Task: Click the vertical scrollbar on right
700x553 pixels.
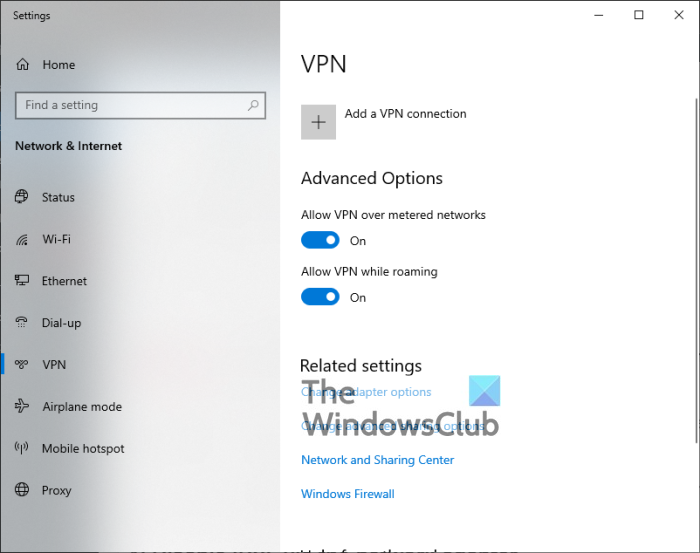Action: click(695, 270)
